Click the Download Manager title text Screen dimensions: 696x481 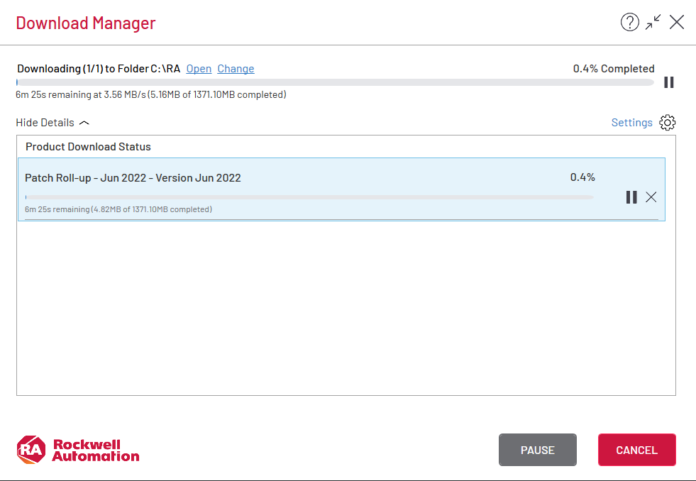click(86, 22)
